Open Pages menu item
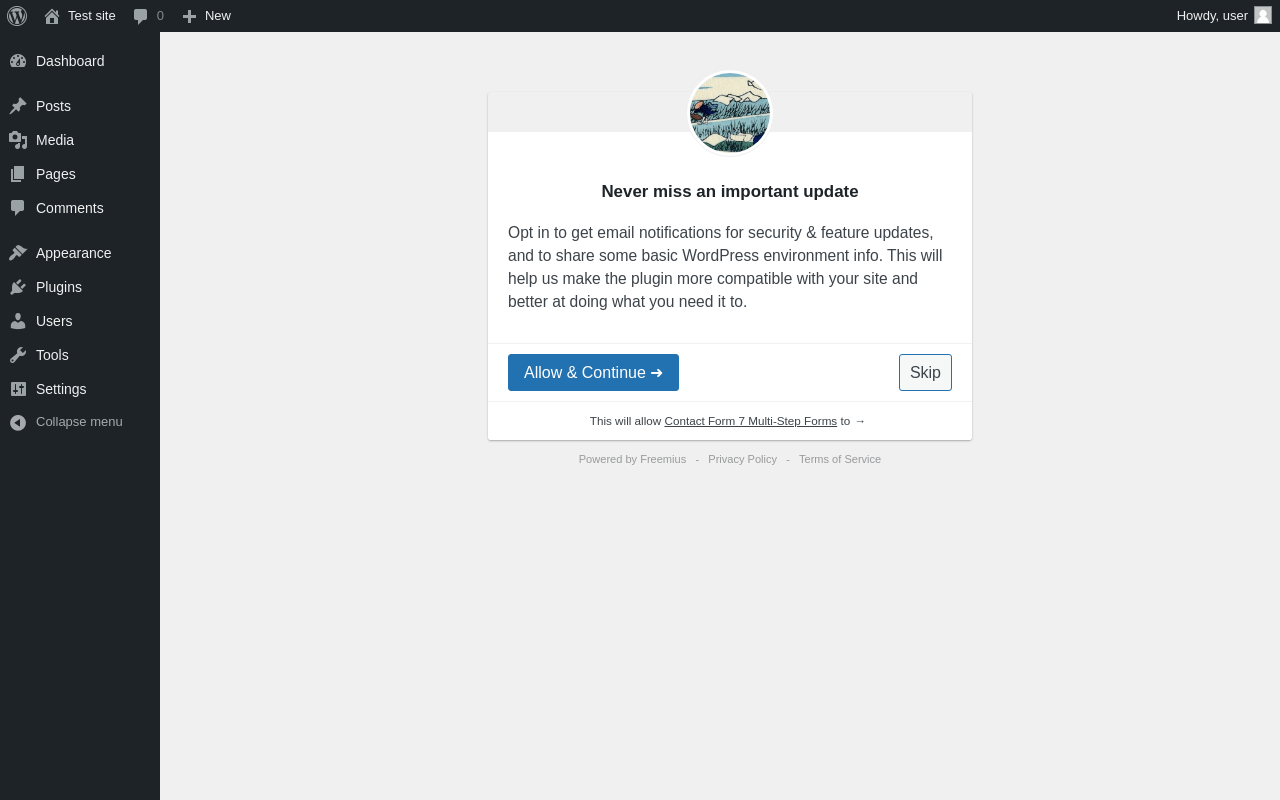 [x=80, y=174]
